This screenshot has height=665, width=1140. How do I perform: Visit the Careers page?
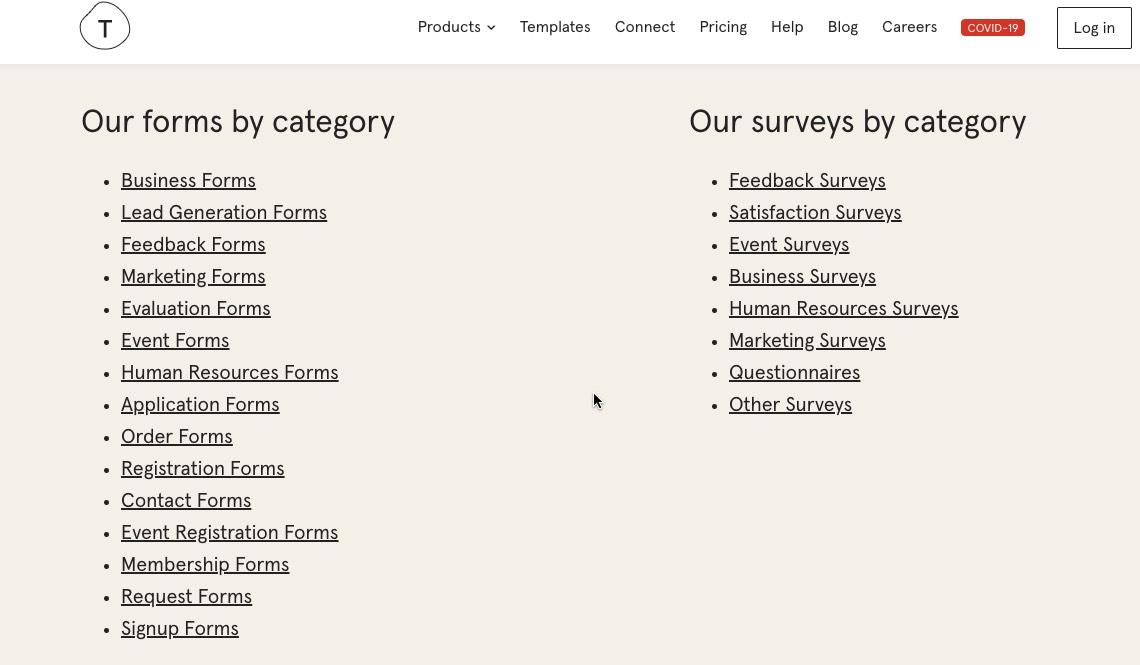(x=909, y=27)
